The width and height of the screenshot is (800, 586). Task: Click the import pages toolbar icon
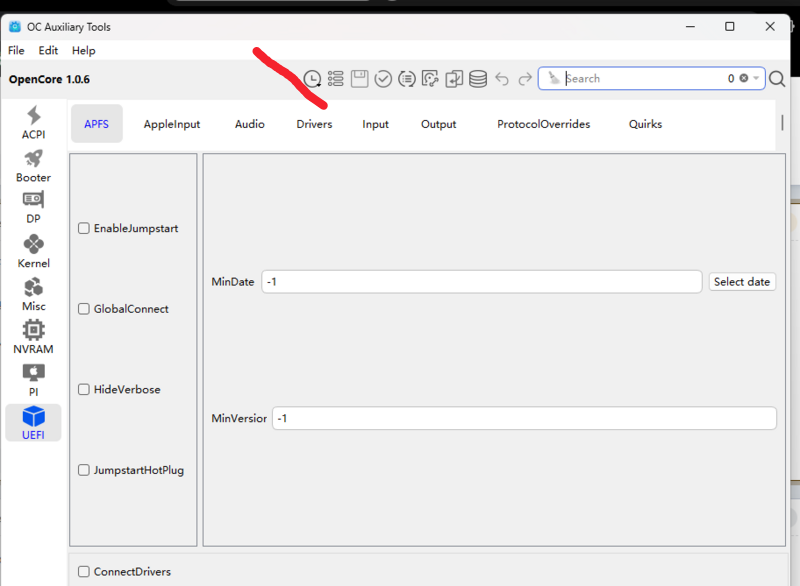[454, 79]
